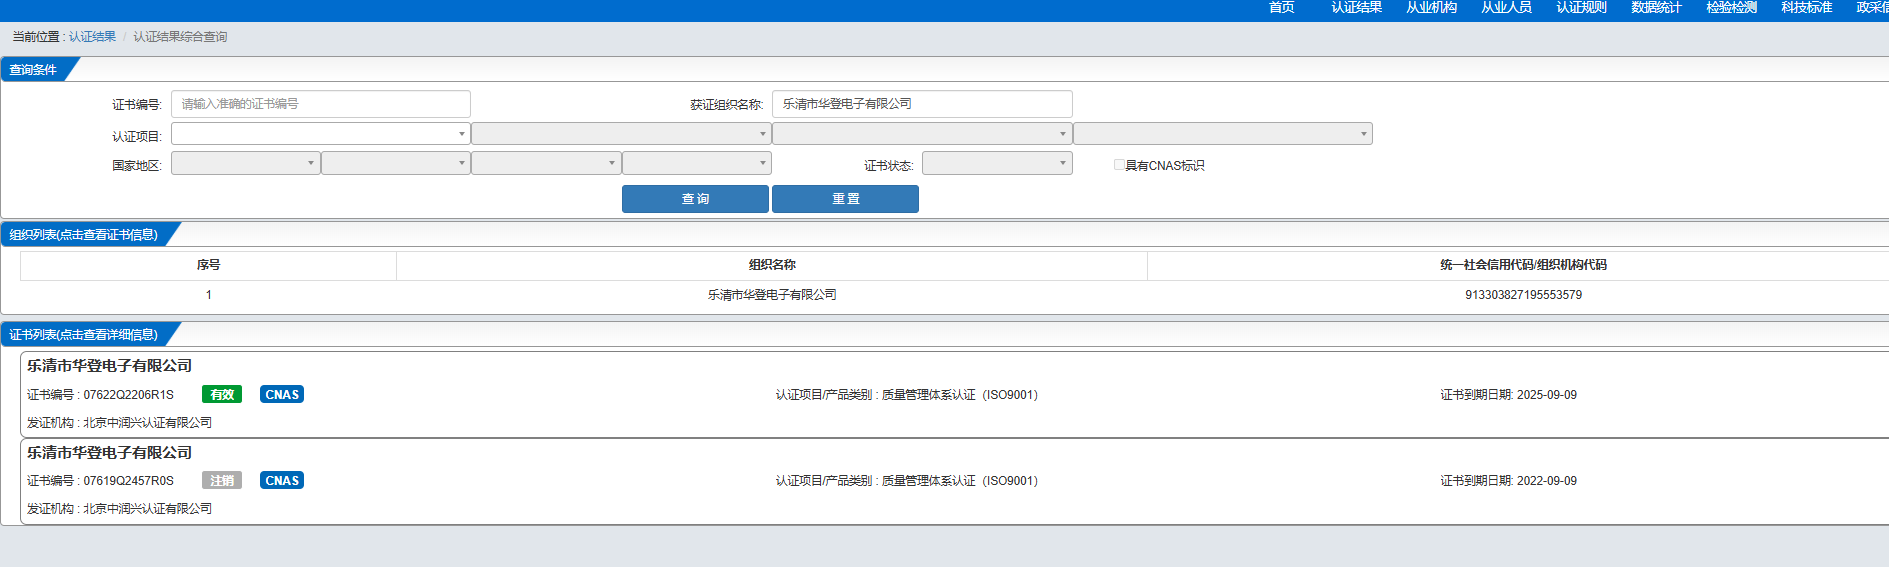Click 发证机构 line of the 有效 certificate
The height and width of the screenshot is (567, 1889).
click(x=119, y=423)
